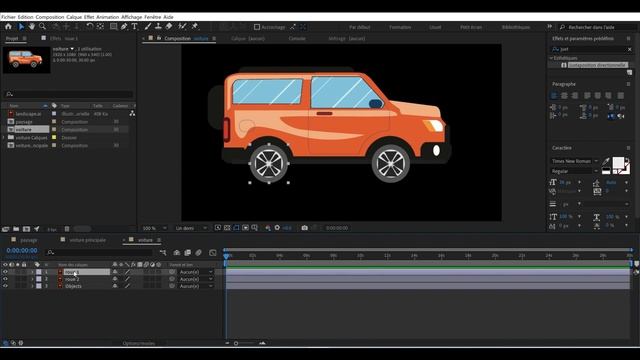
Task: Toggle shy switch on Objects layer
Action: point(115,286)
